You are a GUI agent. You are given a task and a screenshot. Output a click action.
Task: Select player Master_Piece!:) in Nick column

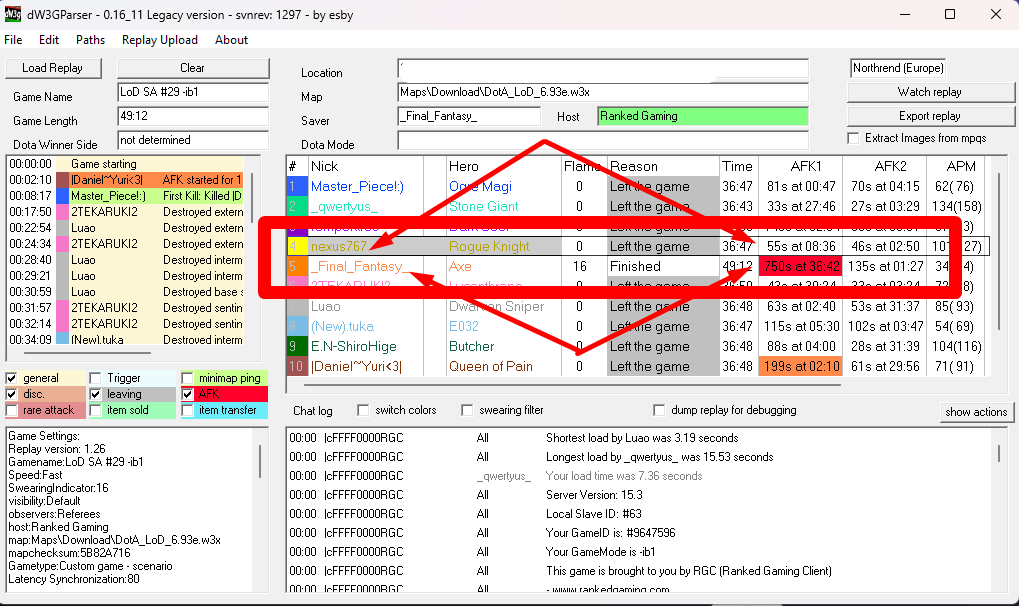(x=357, y=187)
